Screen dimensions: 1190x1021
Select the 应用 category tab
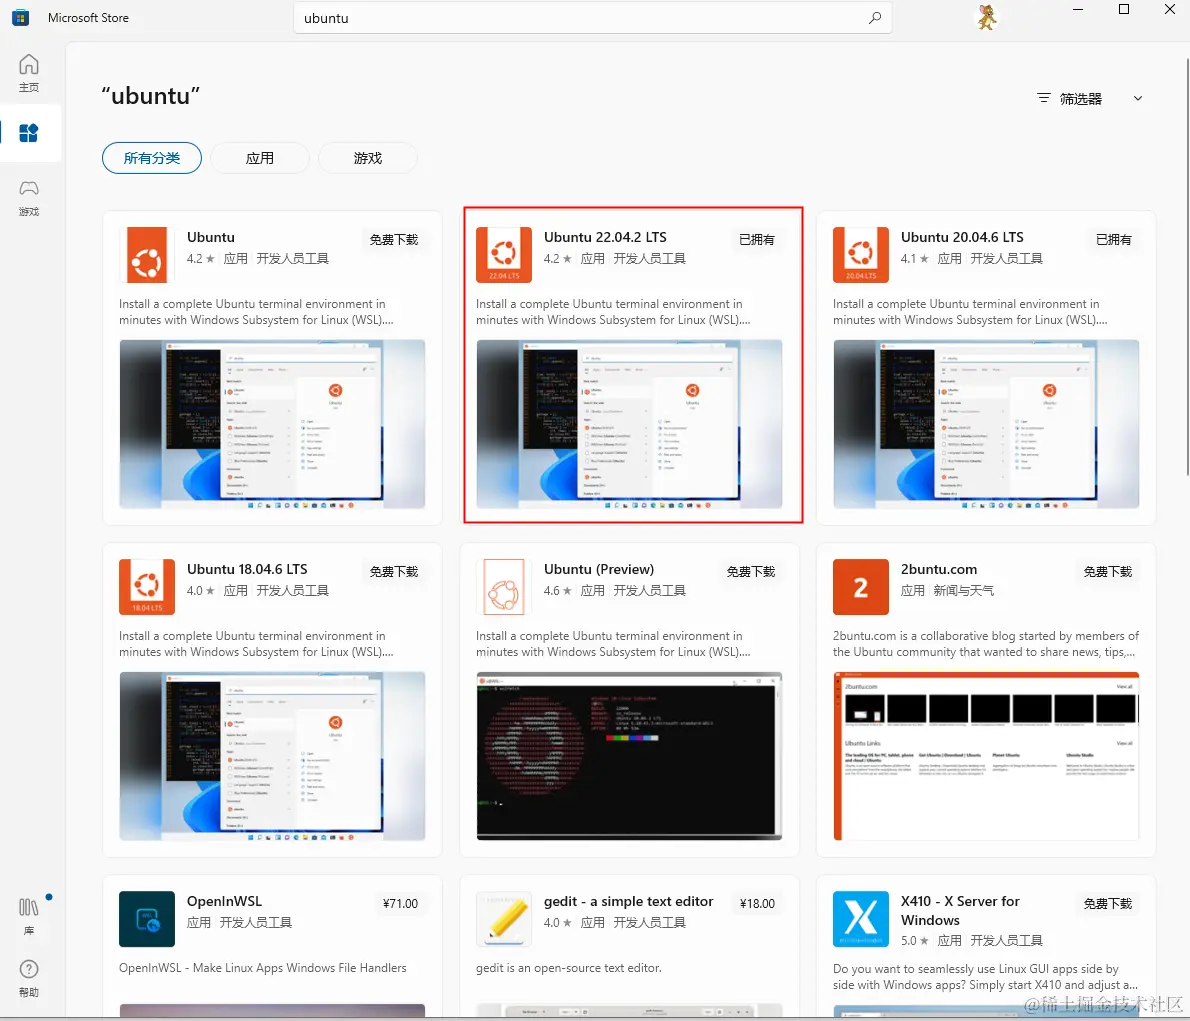click(260, 158)
